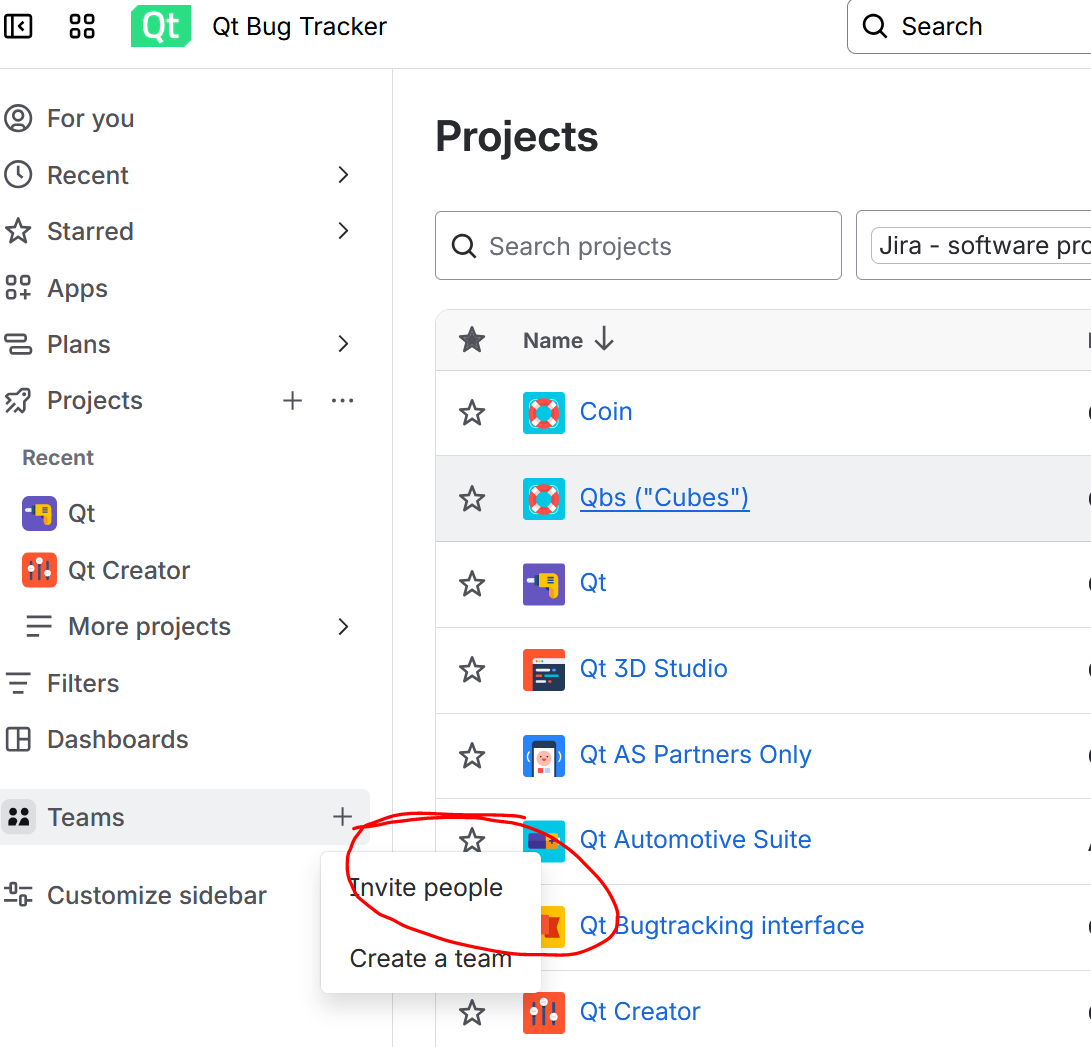The image size is (1091, 1047).
Task: Open recent project Qt Creator in sidebar
Action: click(x=129, y=570)
